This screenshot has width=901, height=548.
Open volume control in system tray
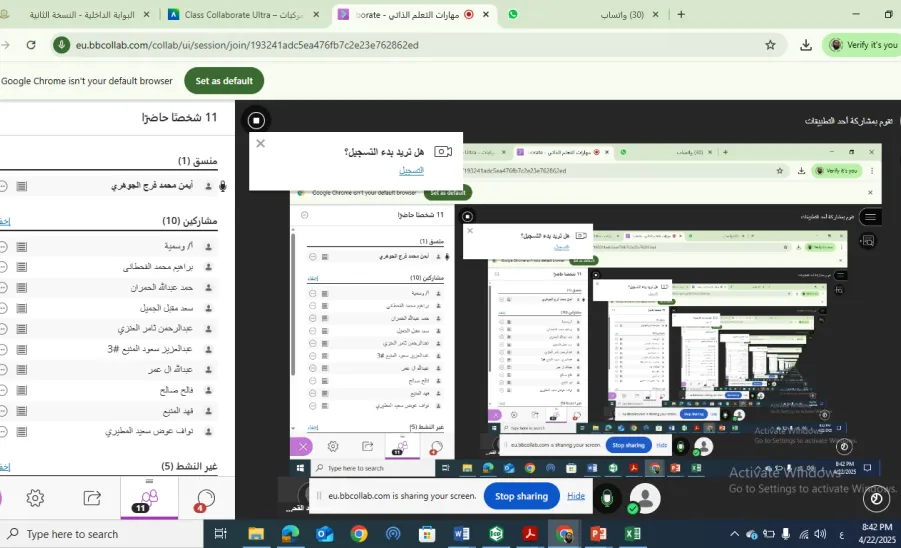point(821,534)
